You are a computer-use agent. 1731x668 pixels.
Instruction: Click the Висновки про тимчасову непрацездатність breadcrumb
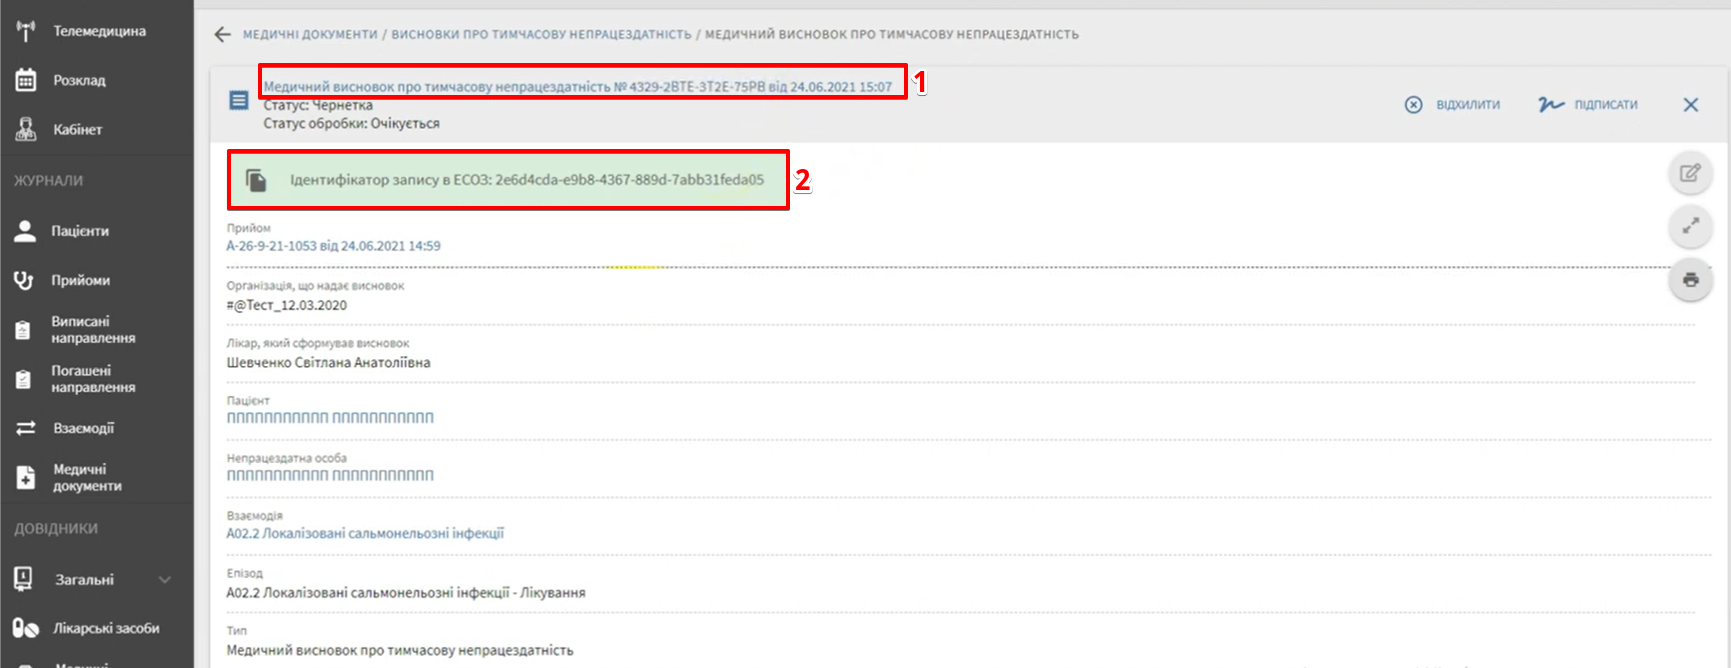(541, 35)
